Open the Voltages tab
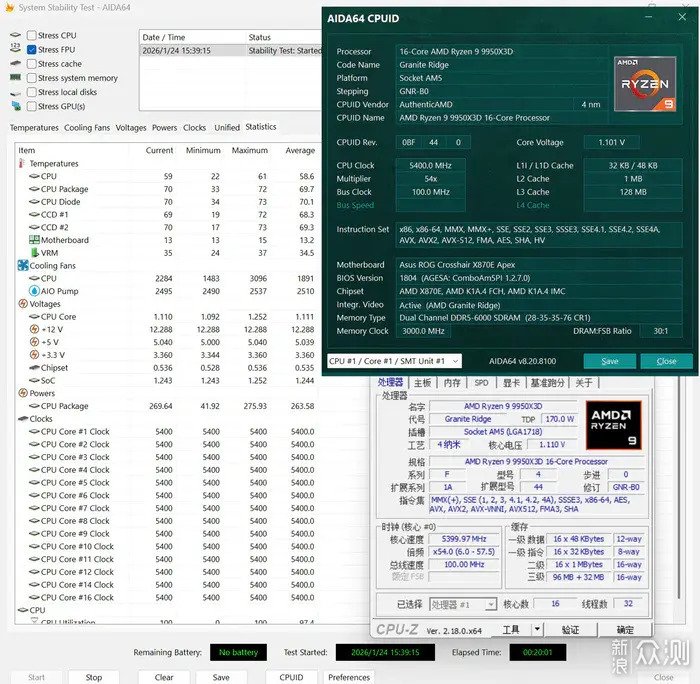The image size is (700, 684). (131, 128)
